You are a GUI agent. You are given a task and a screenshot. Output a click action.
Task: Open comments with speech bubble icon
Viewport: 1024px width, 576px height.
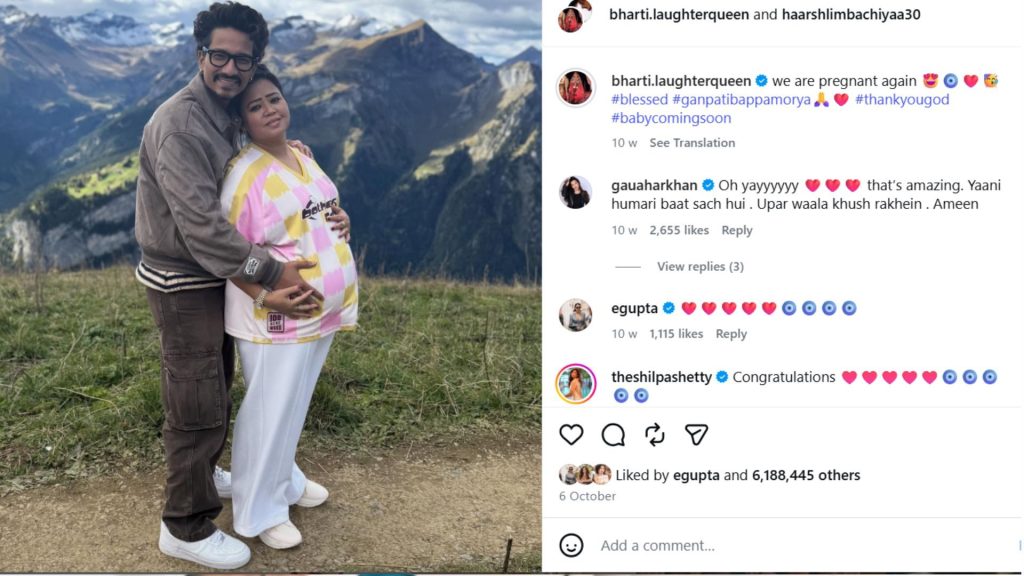click(613, 435)
